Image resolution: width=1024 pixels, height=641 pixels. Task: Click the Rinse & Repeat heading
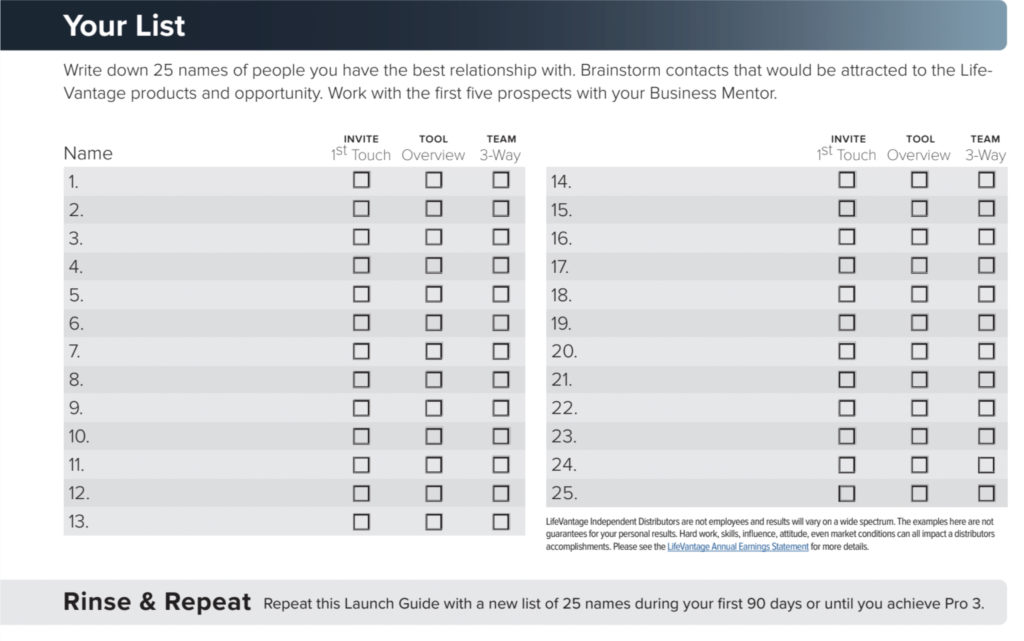157,602
